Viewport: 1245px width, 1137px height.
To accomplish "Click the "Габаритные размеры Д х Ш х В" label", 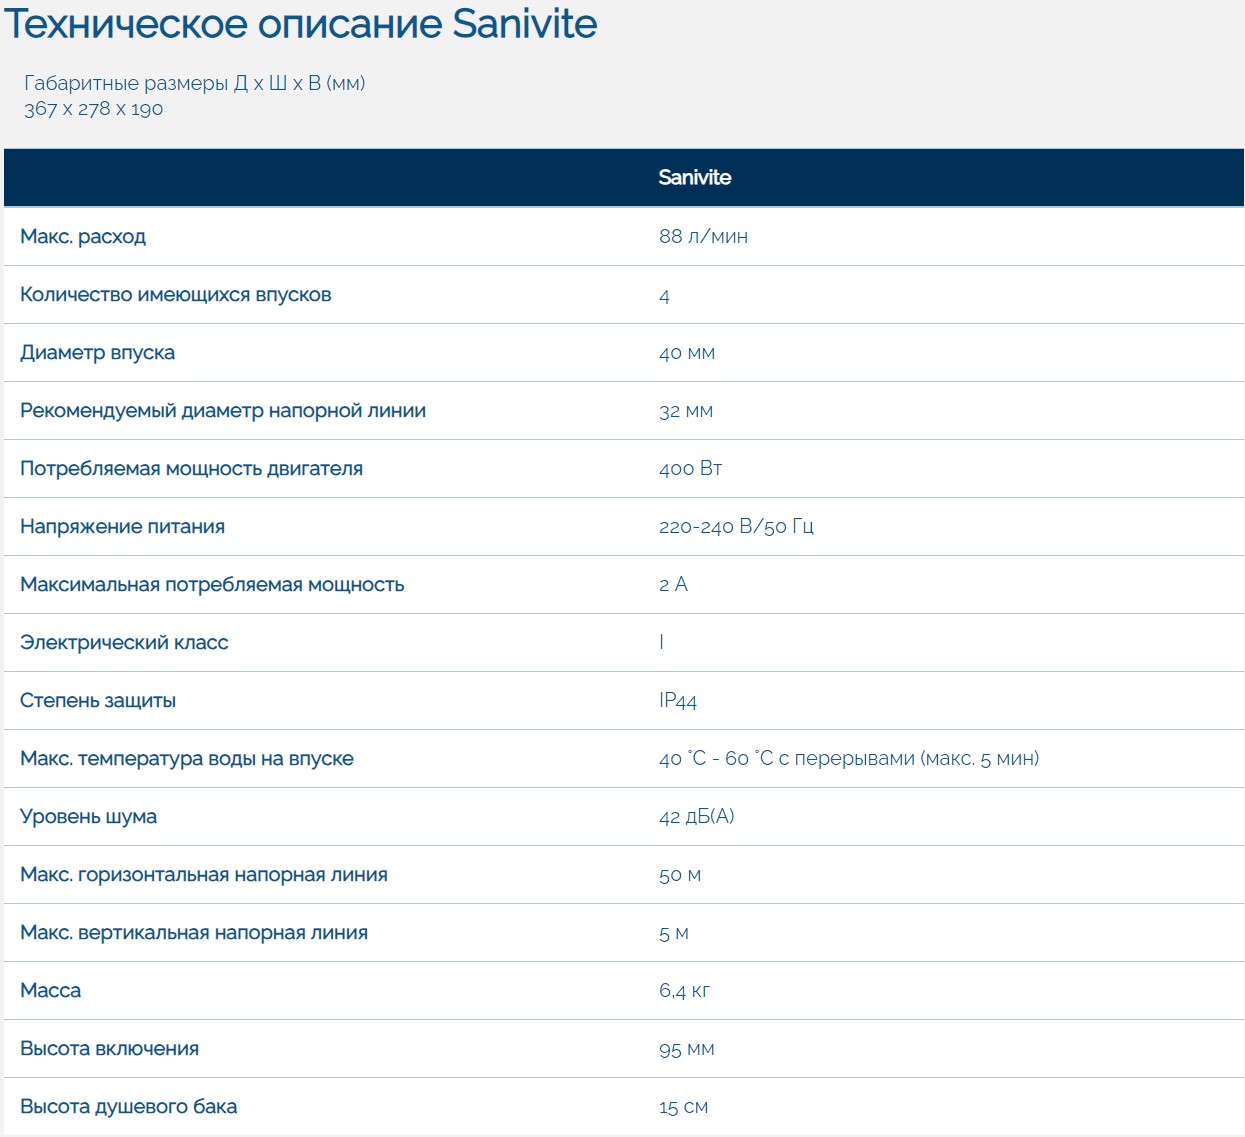I will (194, 83).
